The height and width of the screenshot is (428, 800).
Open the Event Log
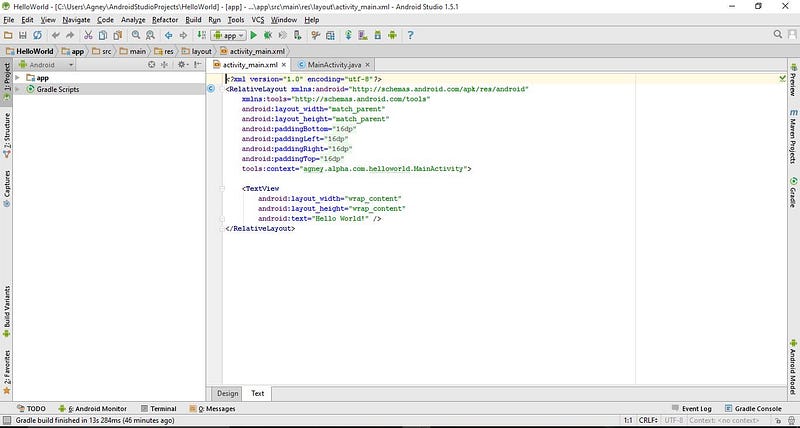pos(691,409)
